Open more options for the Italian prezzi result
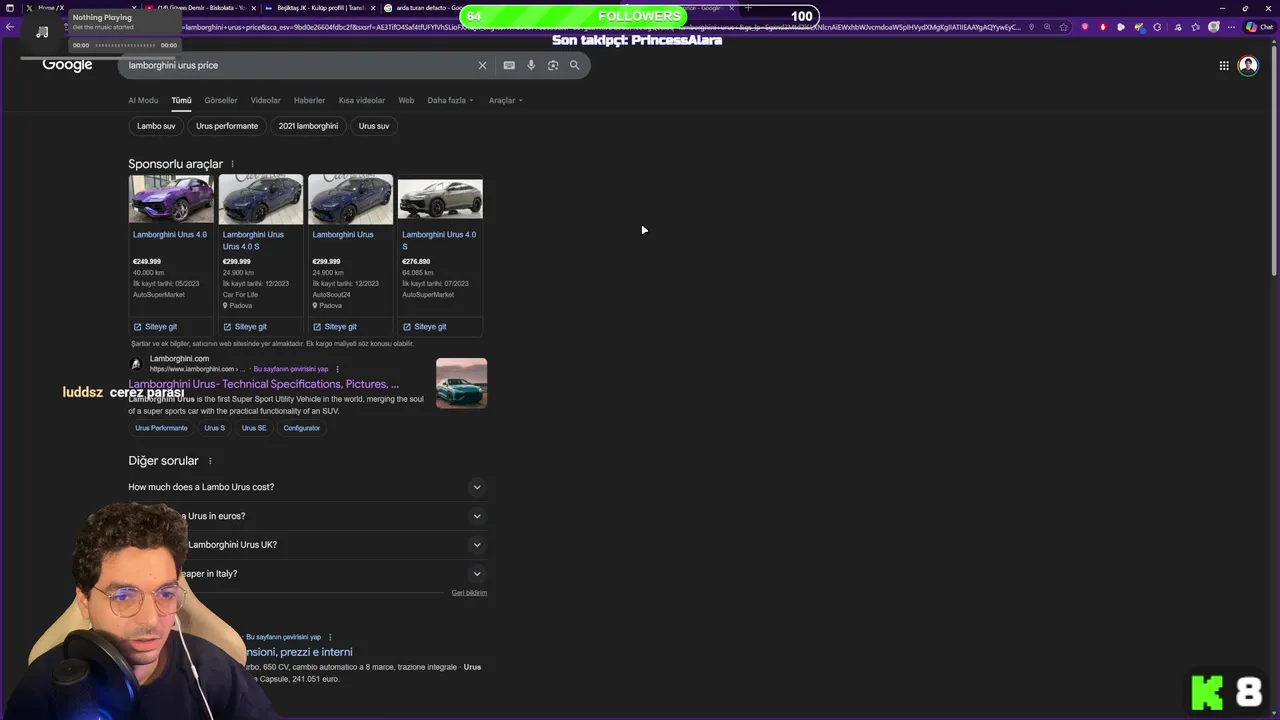 click(330, 637)
